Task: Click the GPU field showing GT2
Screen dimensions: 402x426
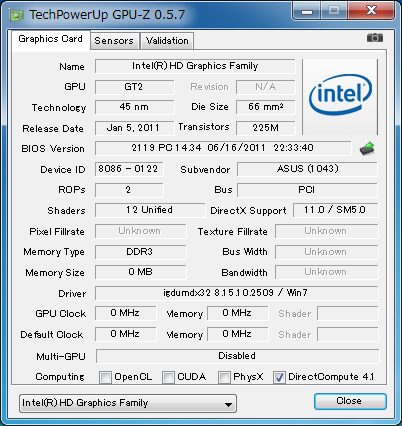Action: pyautogui.click(x=134, y=87)
